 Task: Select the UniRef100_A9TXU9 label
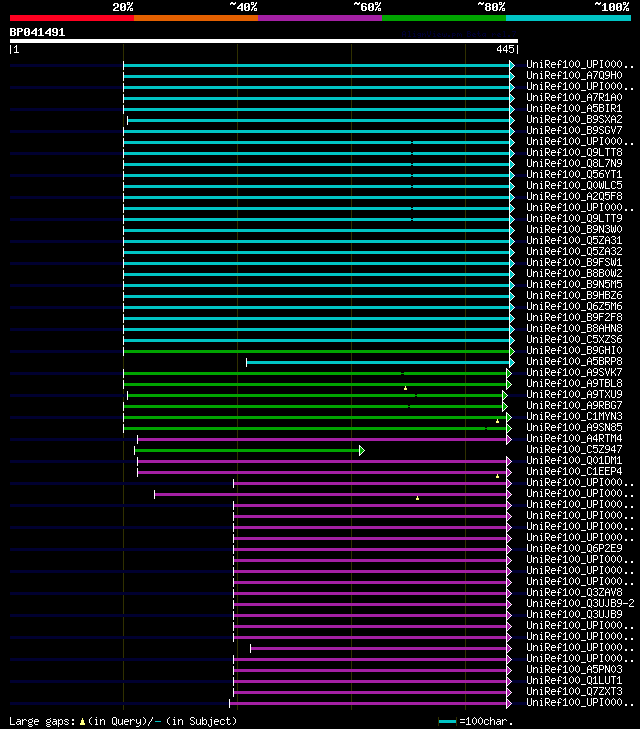pos(574,394)
